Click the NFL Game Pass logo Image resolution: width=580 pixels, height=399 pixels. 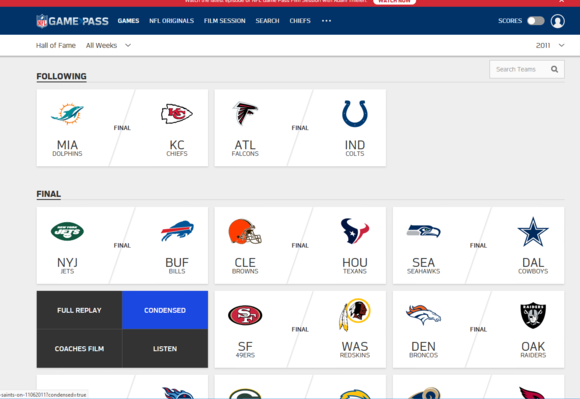pos(72,21)
